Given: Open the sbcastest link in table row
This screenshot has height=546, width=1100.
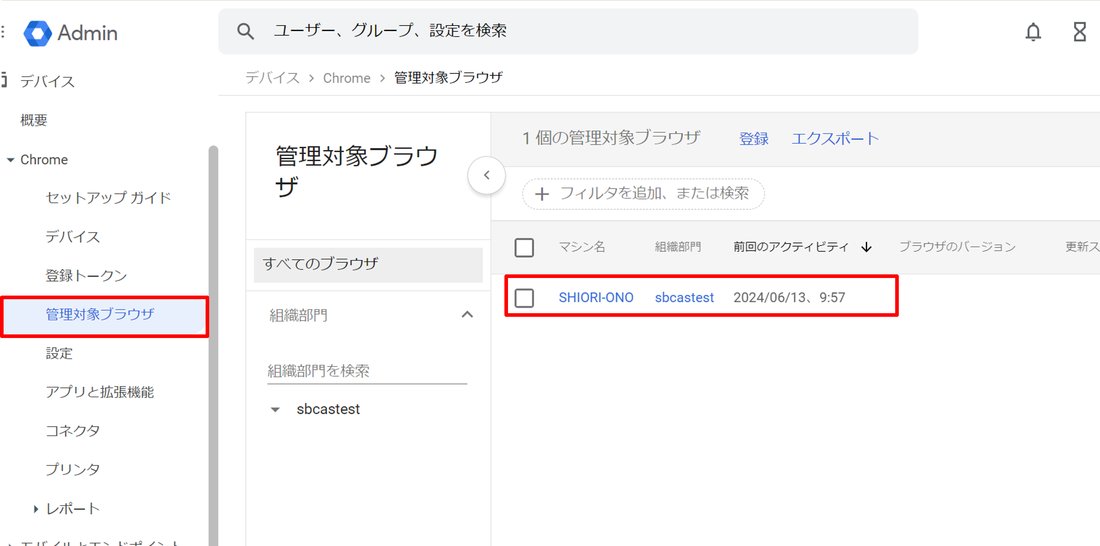Looking at the screenshot, I should (x=684, y=298).
